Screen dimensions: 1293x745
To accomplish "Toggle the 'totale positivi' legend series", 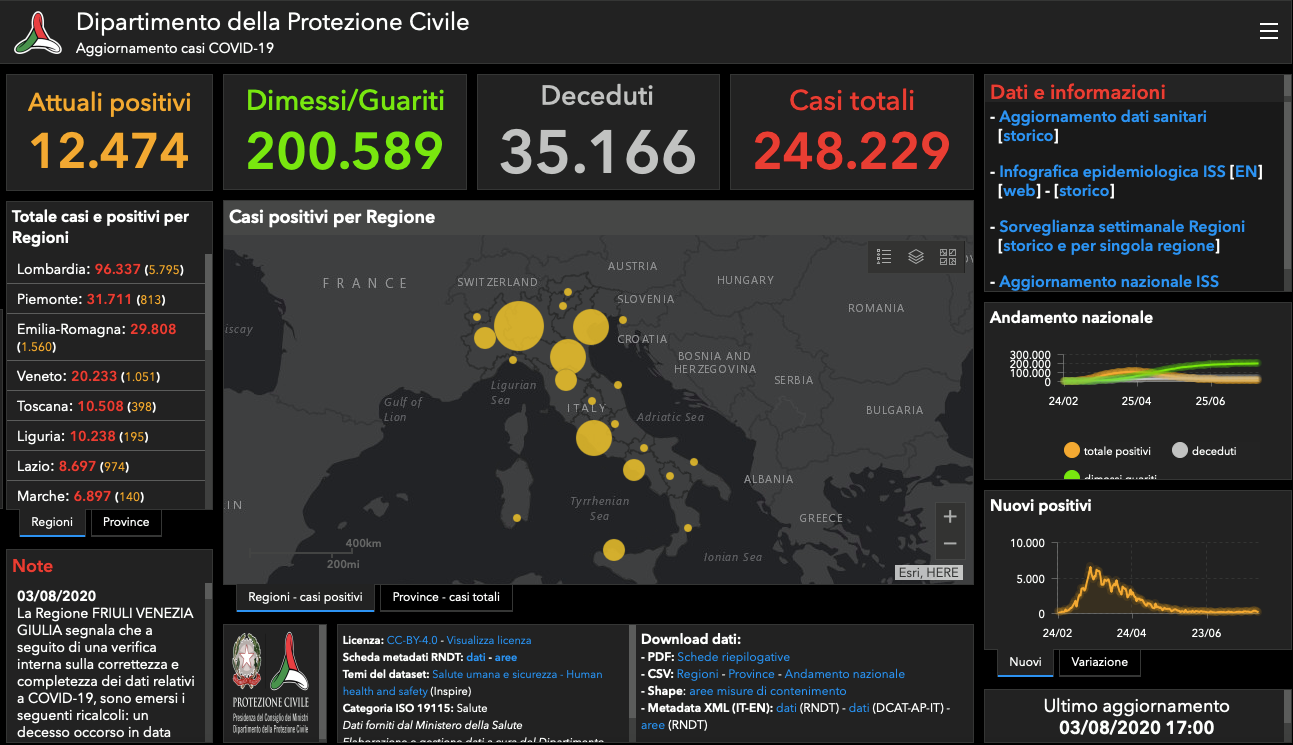I will 1072,451.
